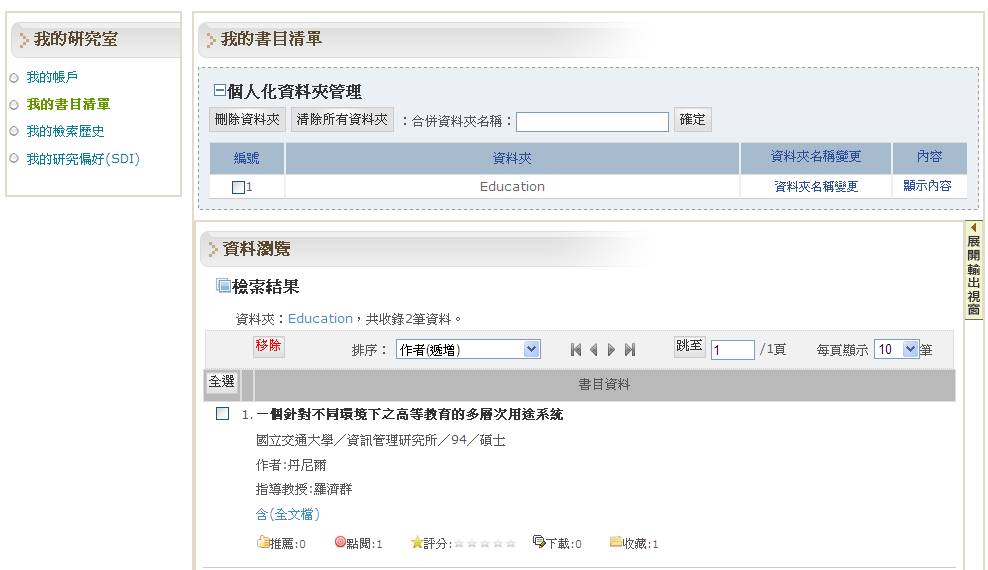Check the Education folder row checkbox
The height and width of the screenshot is (570, 988).
point(238,187)
